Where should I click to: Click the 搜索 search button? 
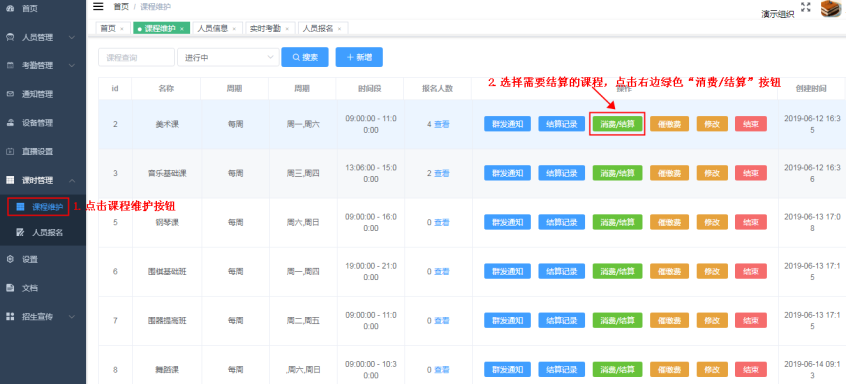tap(305, 57)
